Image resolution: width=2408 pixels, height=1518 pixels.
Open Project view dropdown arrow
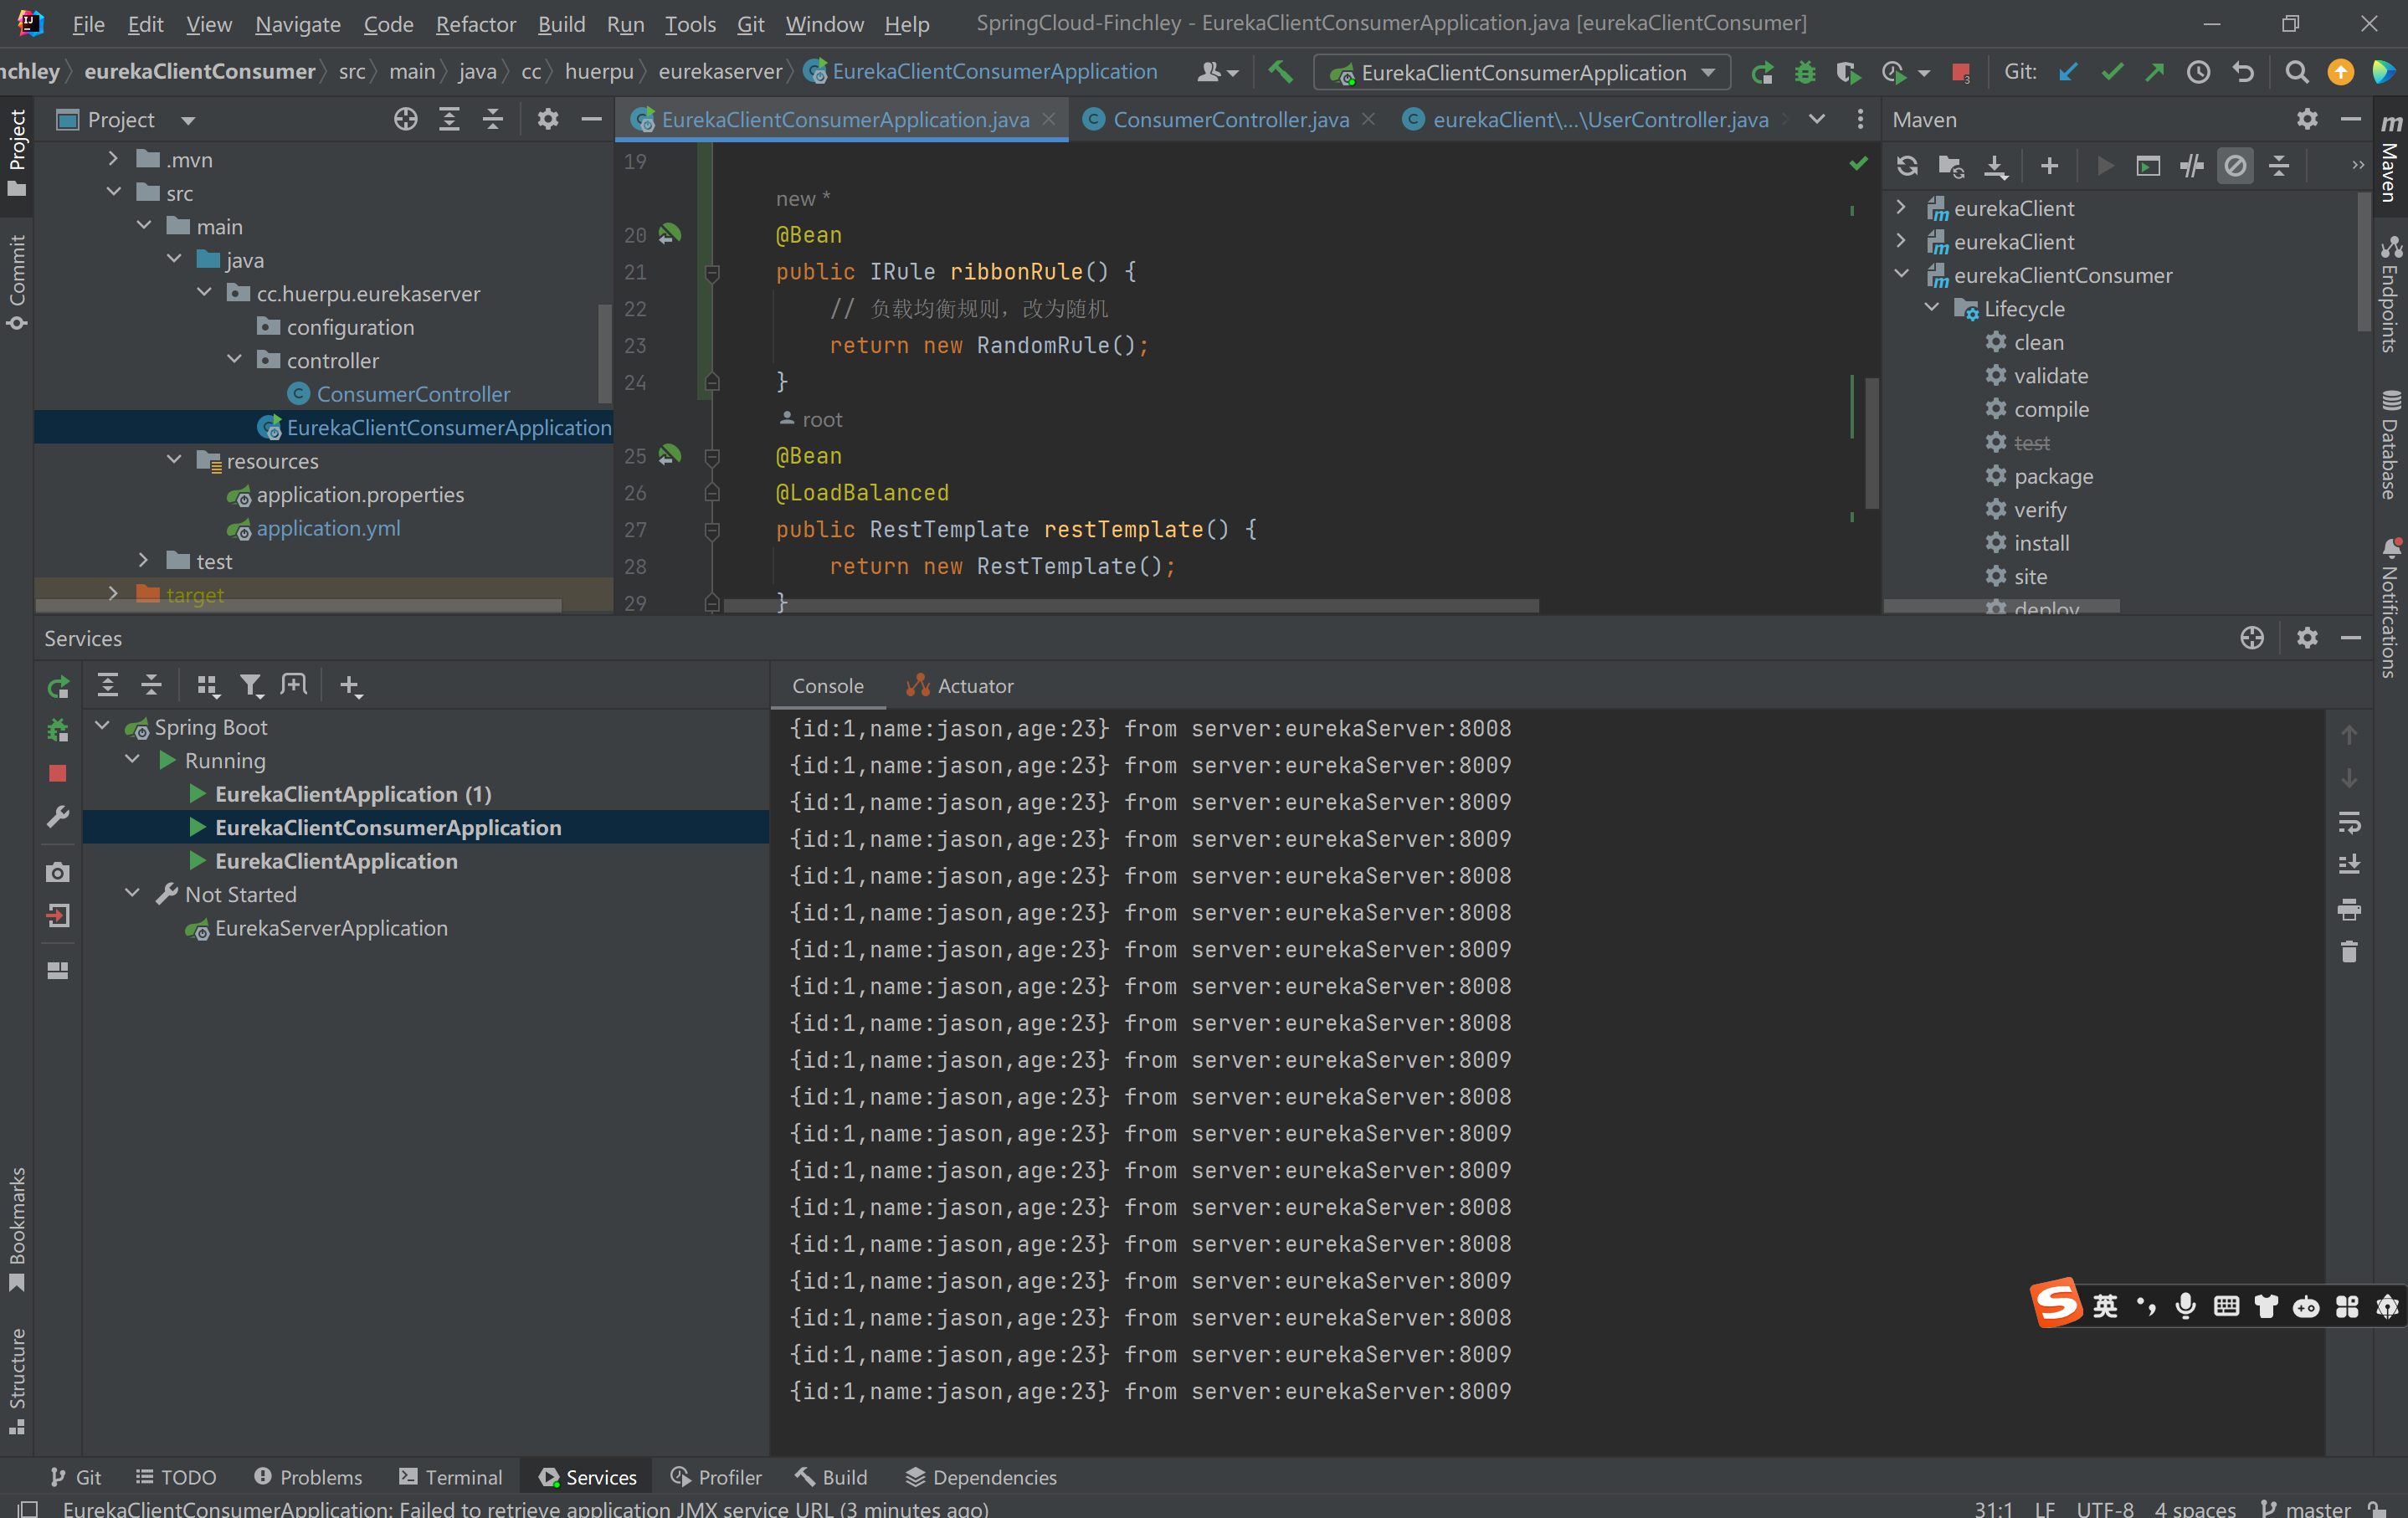(x=187, y=121)
